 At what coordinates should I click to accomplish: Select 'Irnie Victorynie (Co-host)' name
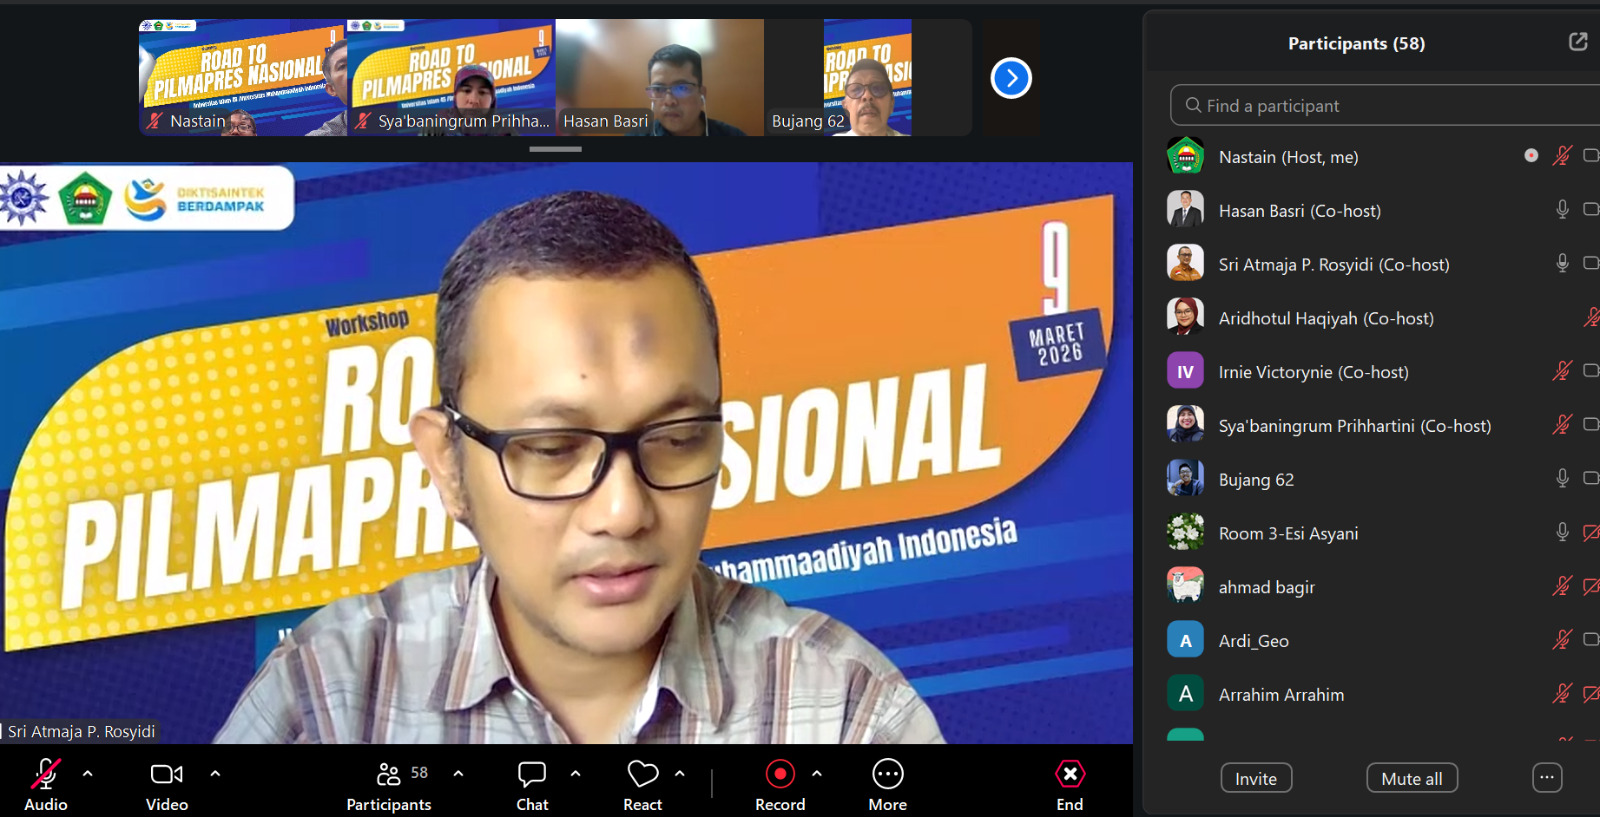pos(1314,373)
